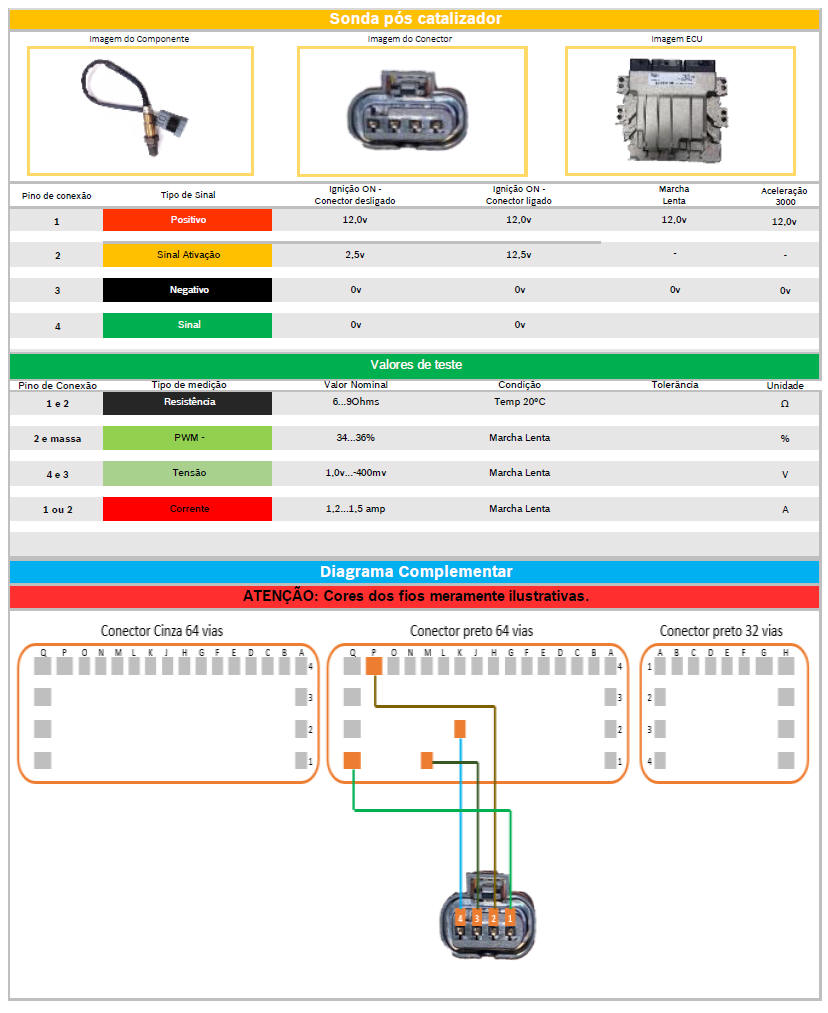Select orange pin Q1 on Conector preto 64 vias
Viewport: 828px width, 1013px height.
(x=351, y=761)
